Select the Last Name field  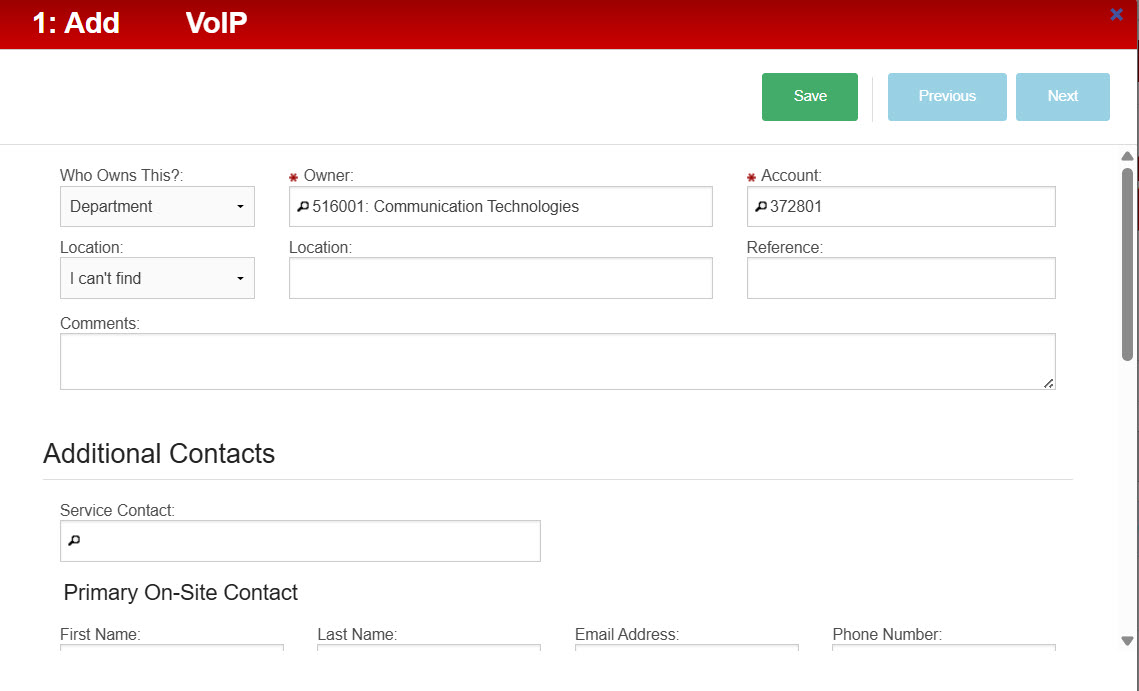[428, 648]
